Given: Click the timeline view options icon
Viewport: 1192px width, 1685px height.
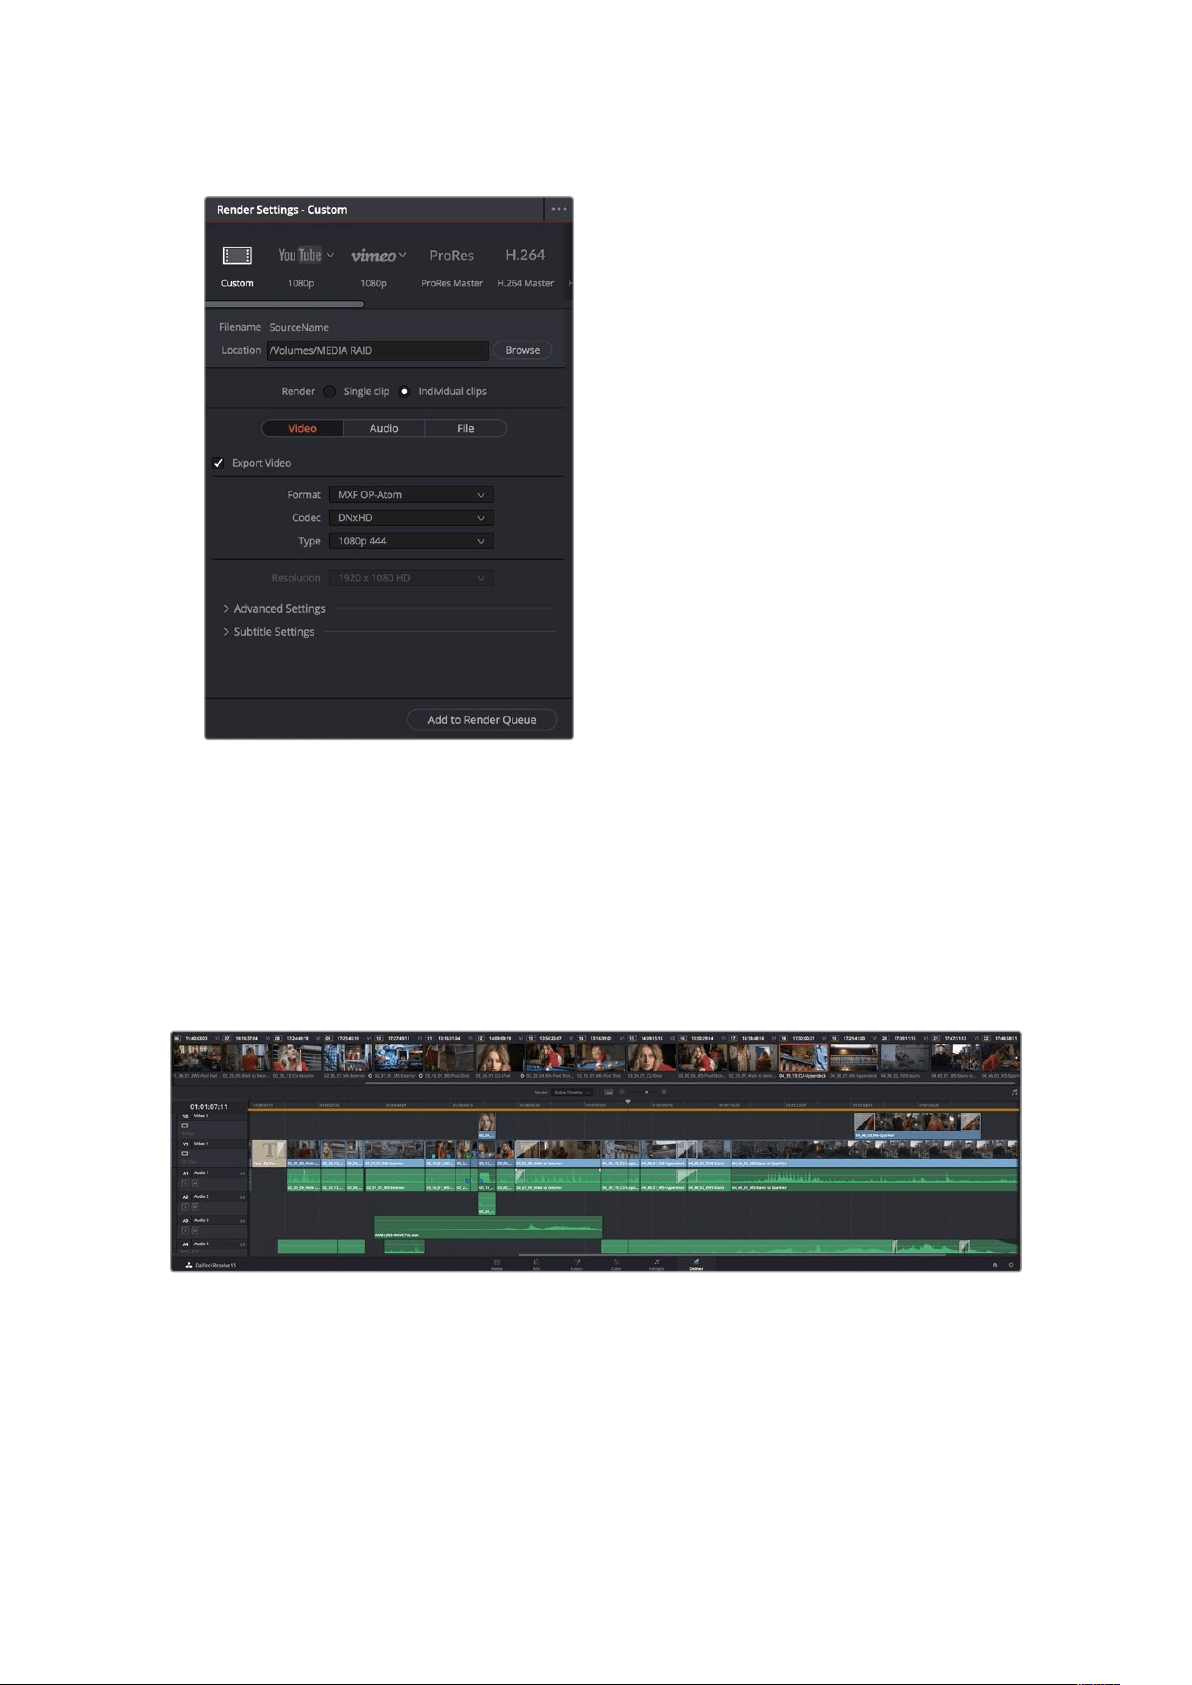Looking at the screenshot, I should coord(608,1092).
